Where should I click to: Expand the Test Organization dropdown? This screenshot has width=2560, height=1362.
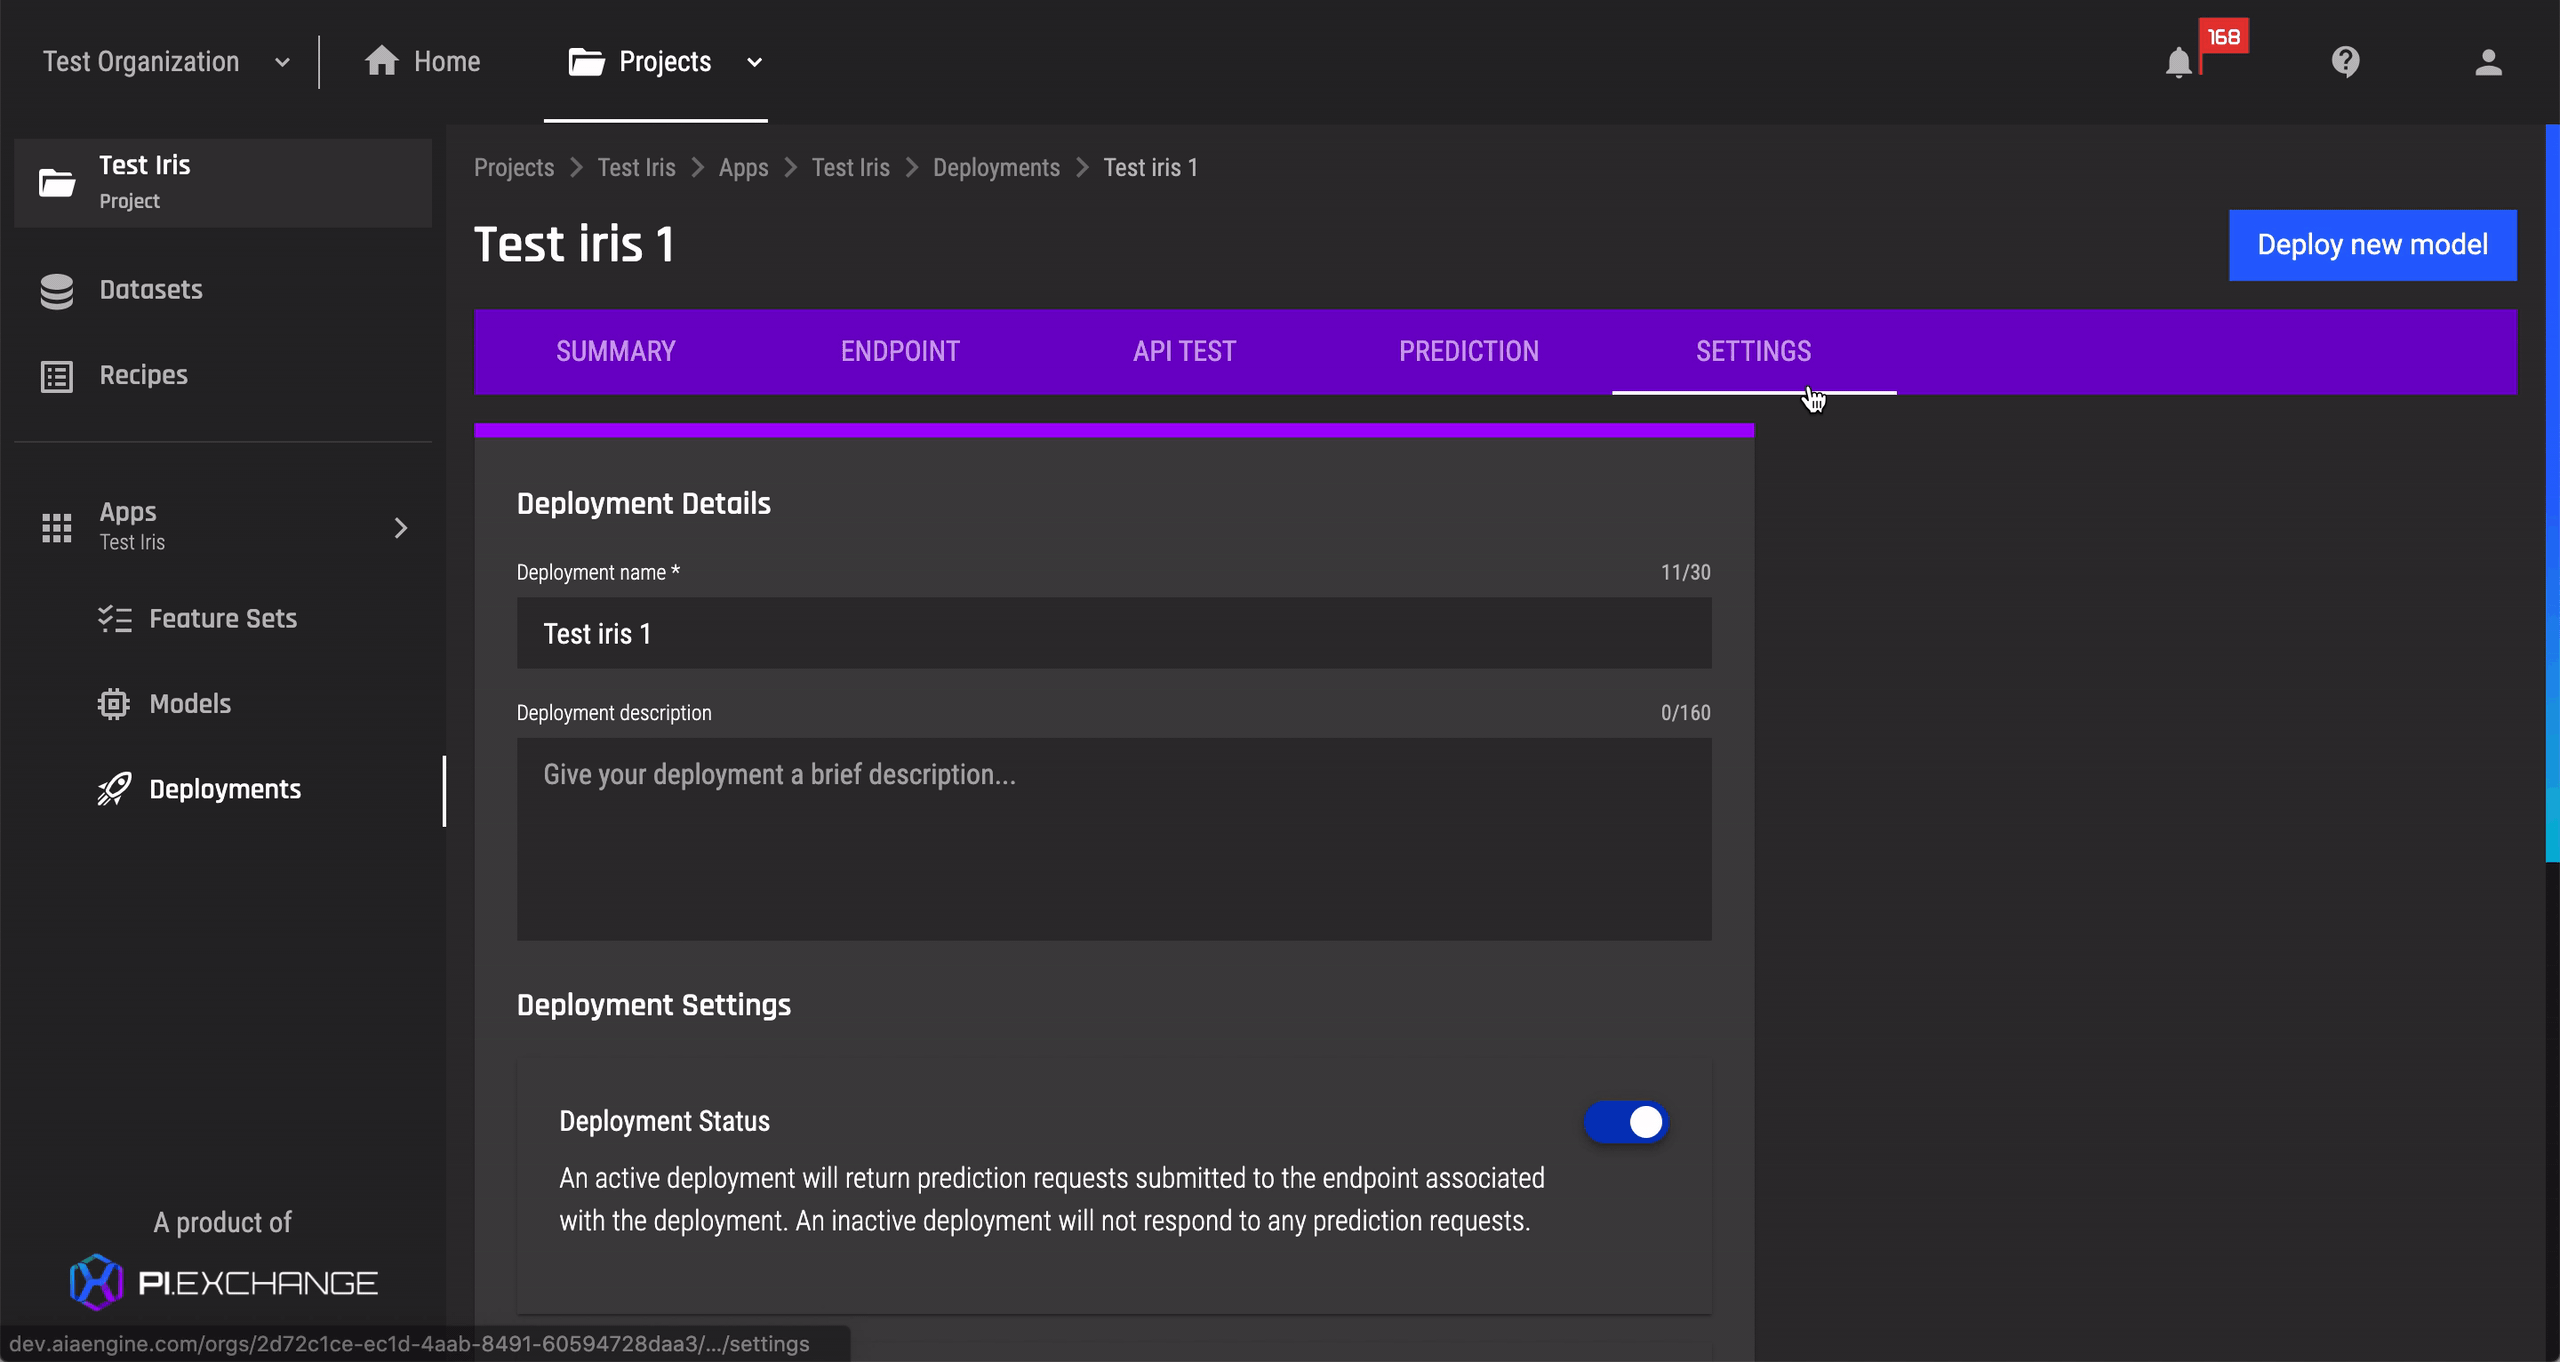coord(281,61)
